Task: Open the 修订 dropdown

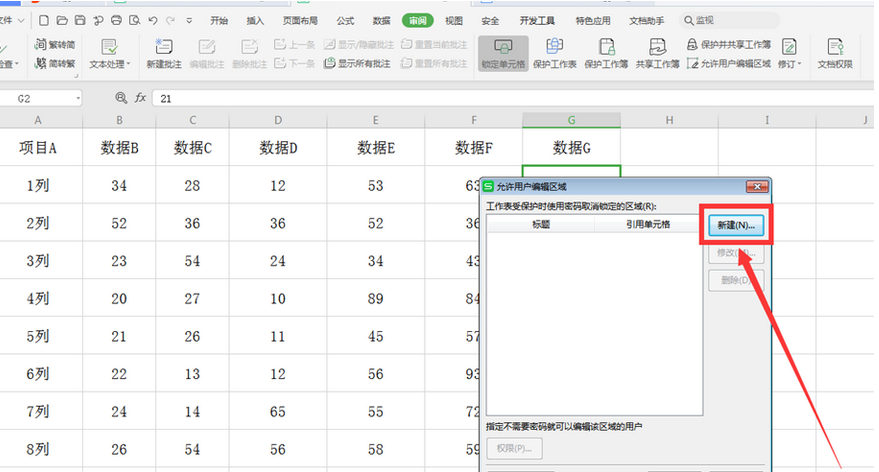Action: (789, 54)
